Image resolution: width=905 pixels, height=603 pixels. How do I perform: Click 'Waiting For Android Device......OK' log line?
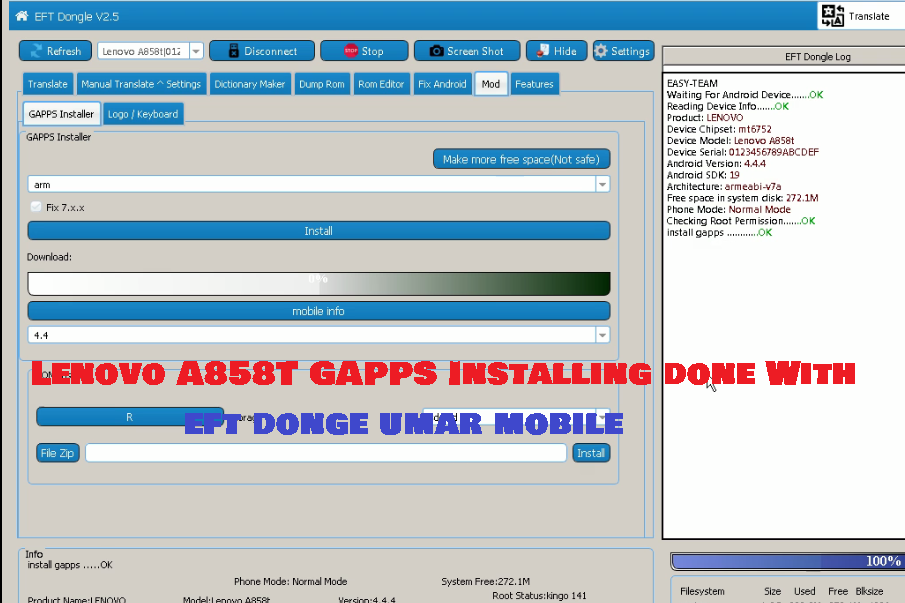coord(745,95)
